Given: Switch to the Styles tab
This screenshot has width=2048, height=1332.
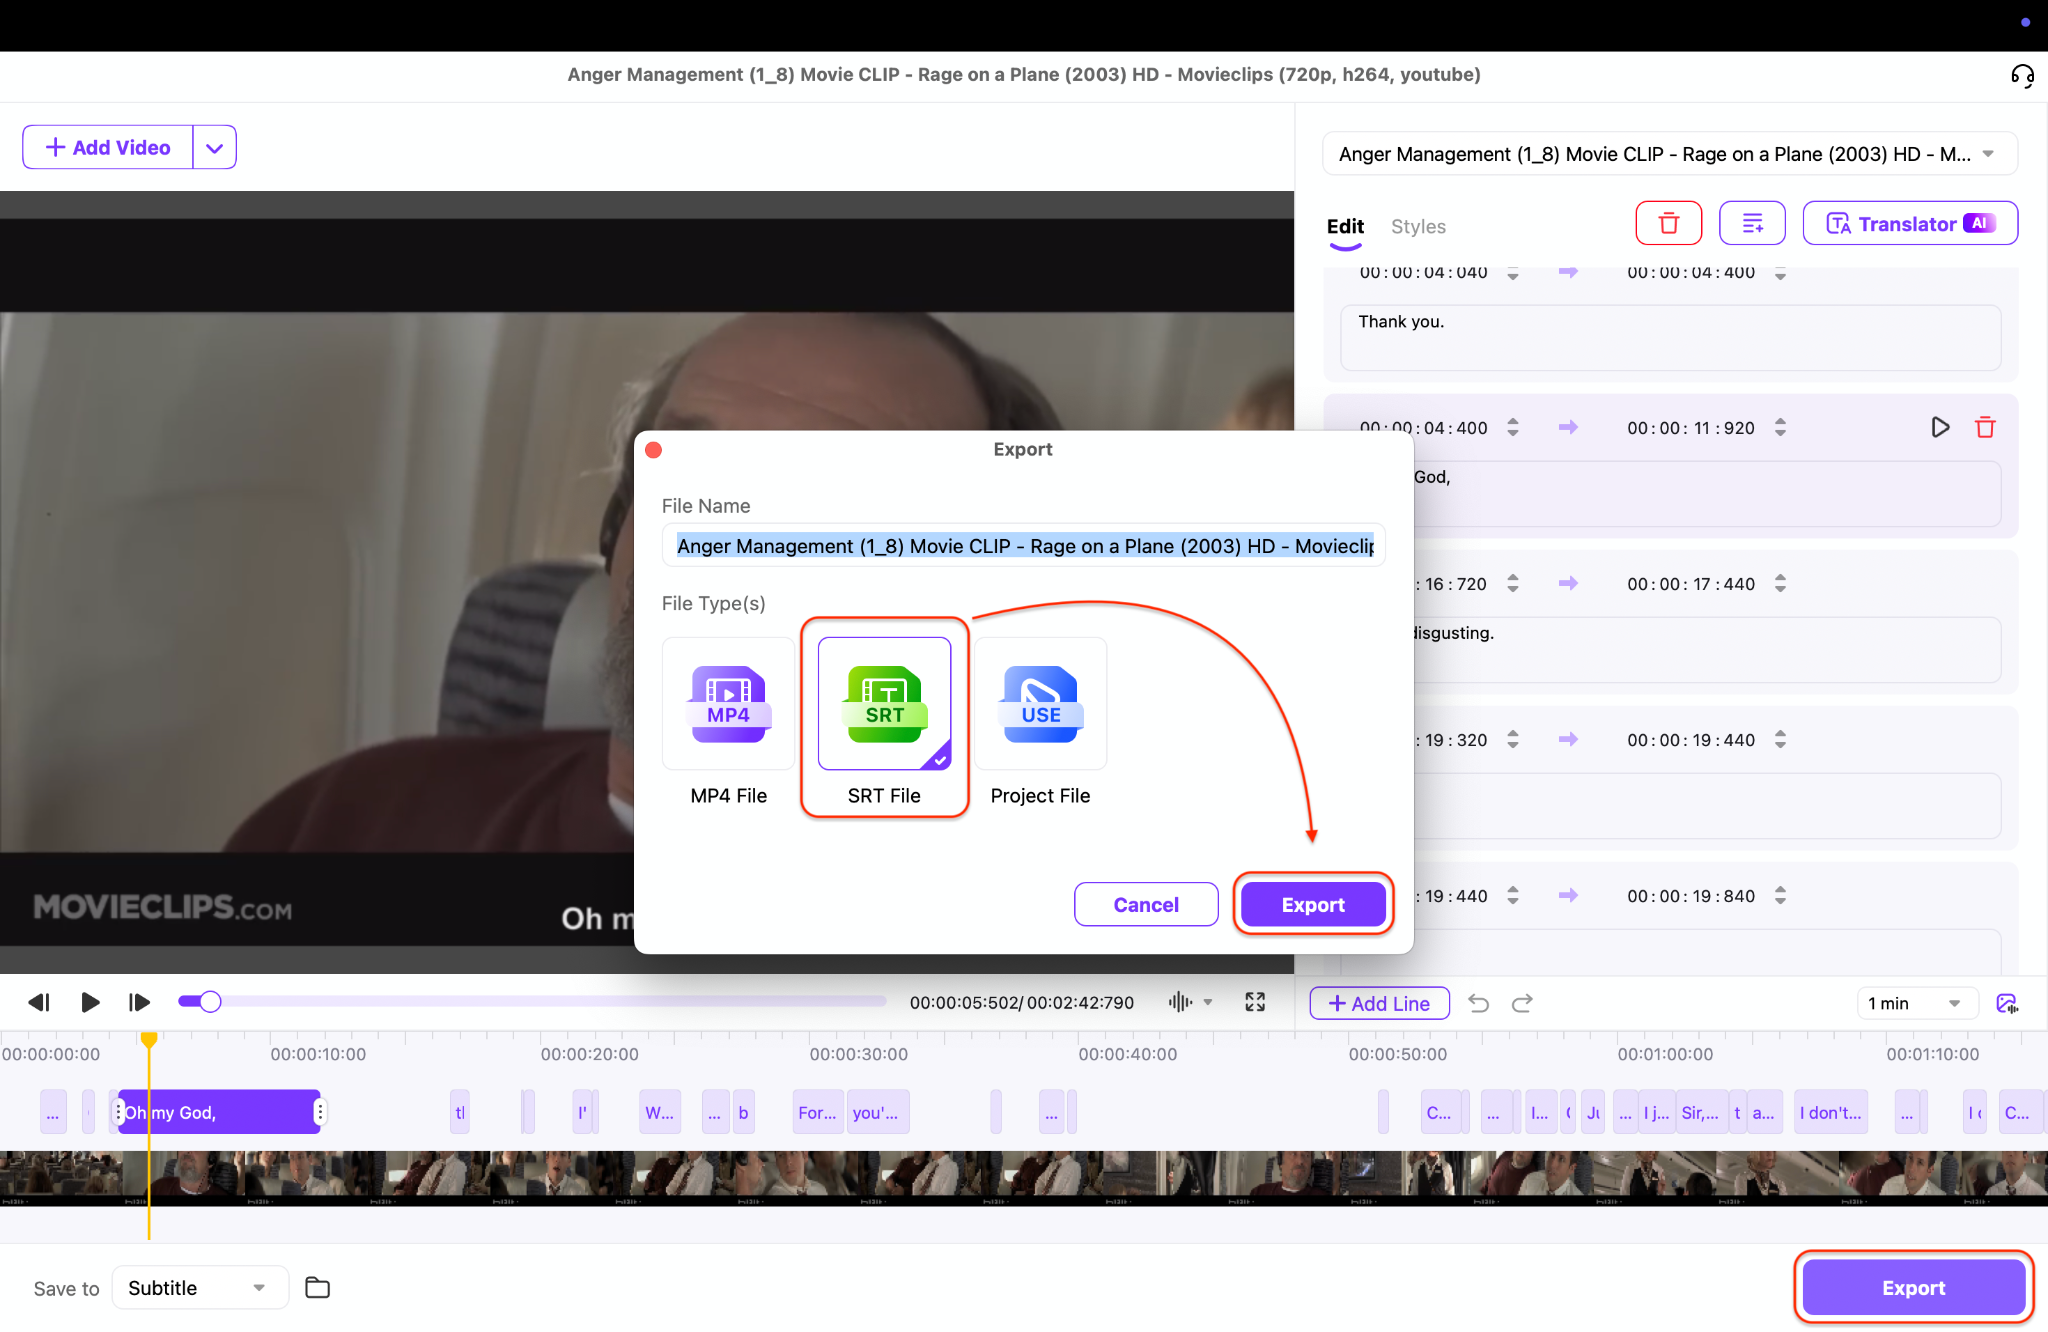Looking at the screenshot, I should pos(1417,226).
